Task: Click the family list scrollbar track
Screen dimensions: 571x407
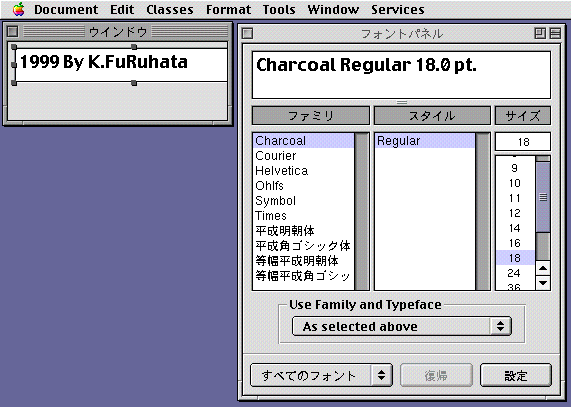Action: (x=362, y=212)
